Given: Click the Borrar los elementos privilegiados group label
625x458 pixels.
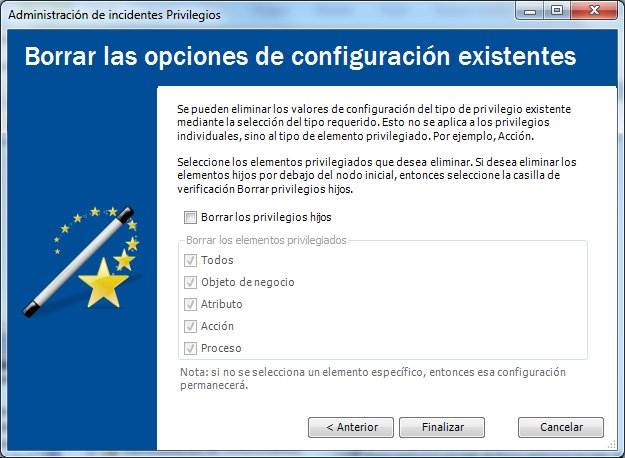Looking at the screenshot, I should click(x=266, y=240).
